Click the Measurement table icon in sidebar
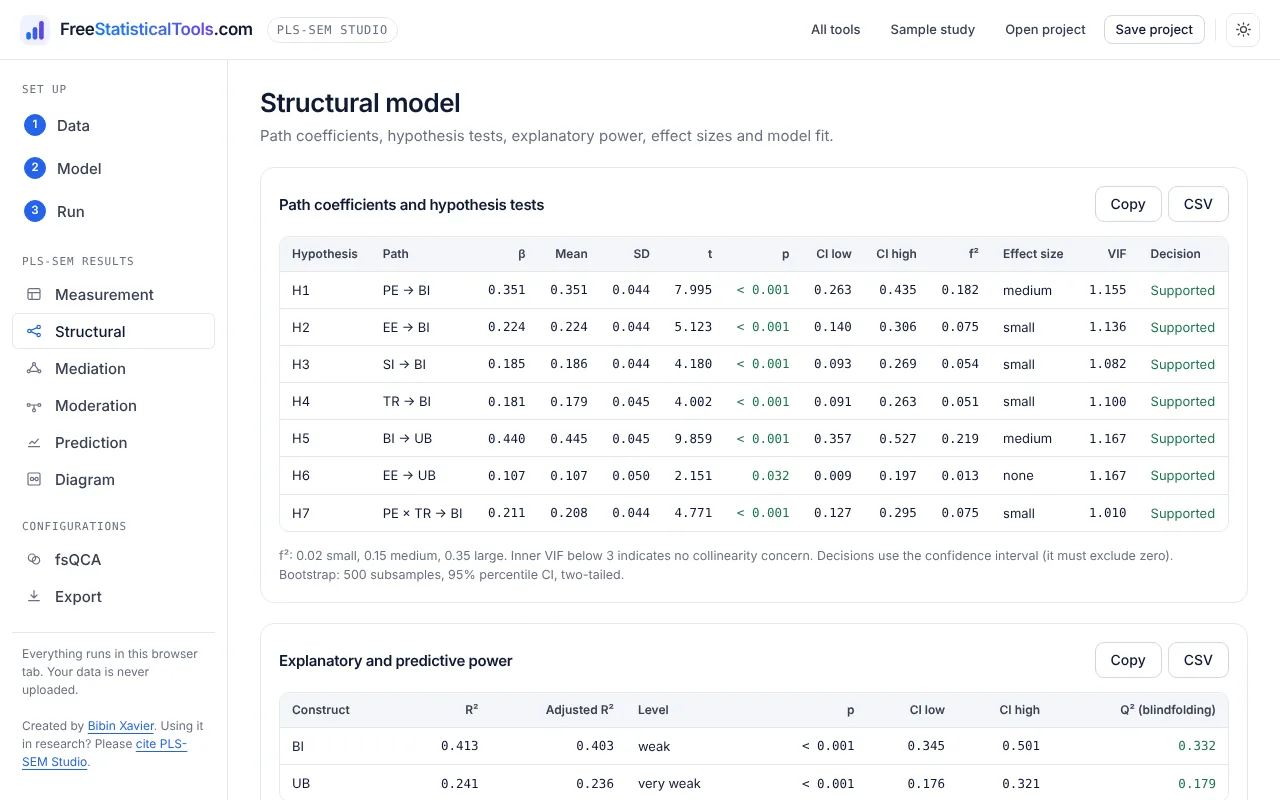The height and width of the screenshot is (800, 1280). (34, 295)
